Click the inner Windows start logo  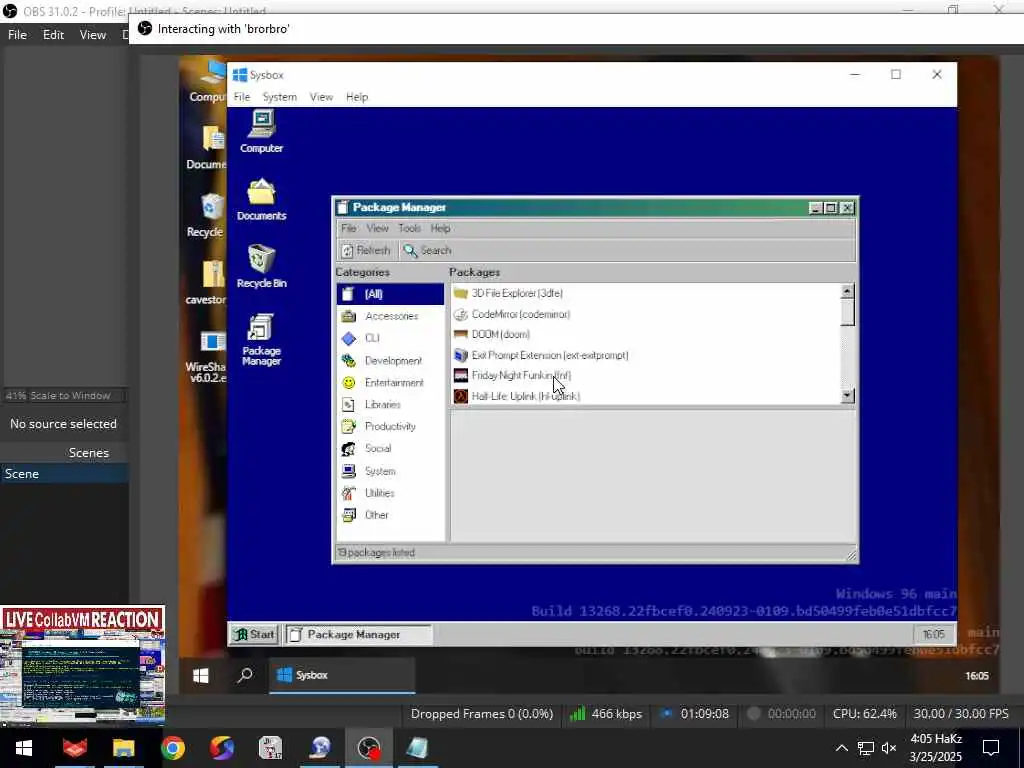tap(201, 675)
